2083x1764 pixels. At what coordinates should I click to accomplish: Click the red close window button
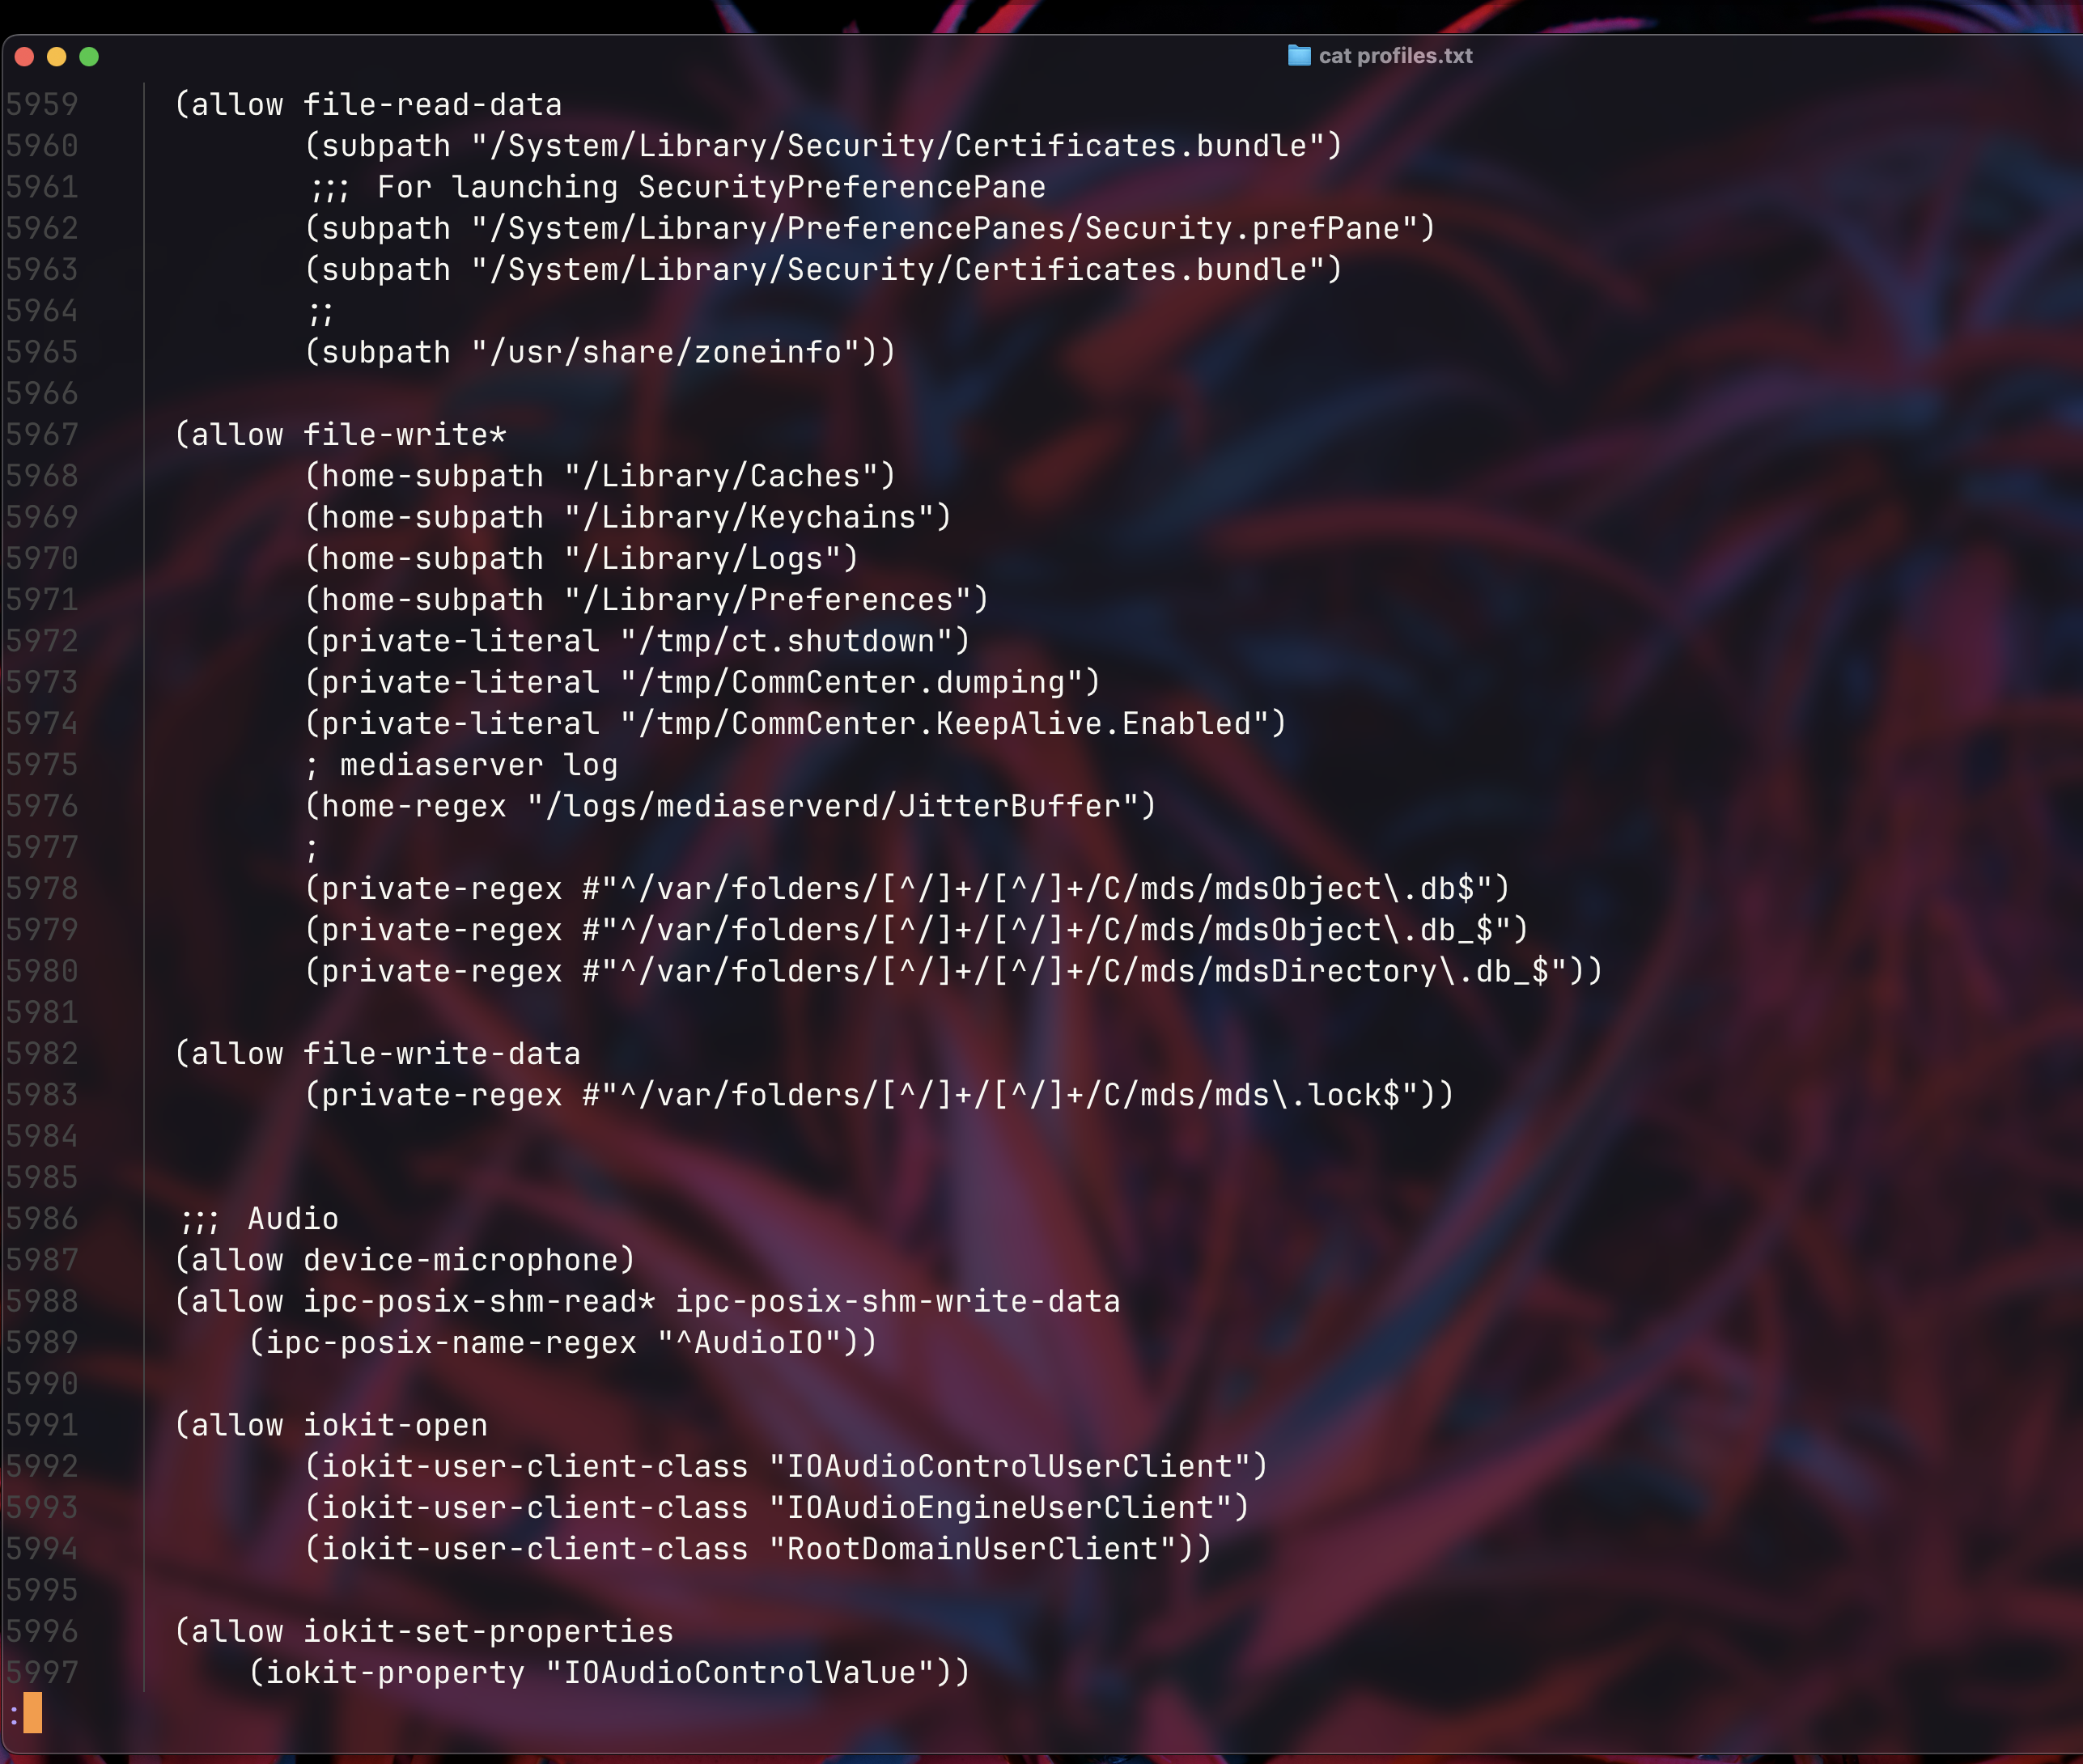tap(25, 57)
